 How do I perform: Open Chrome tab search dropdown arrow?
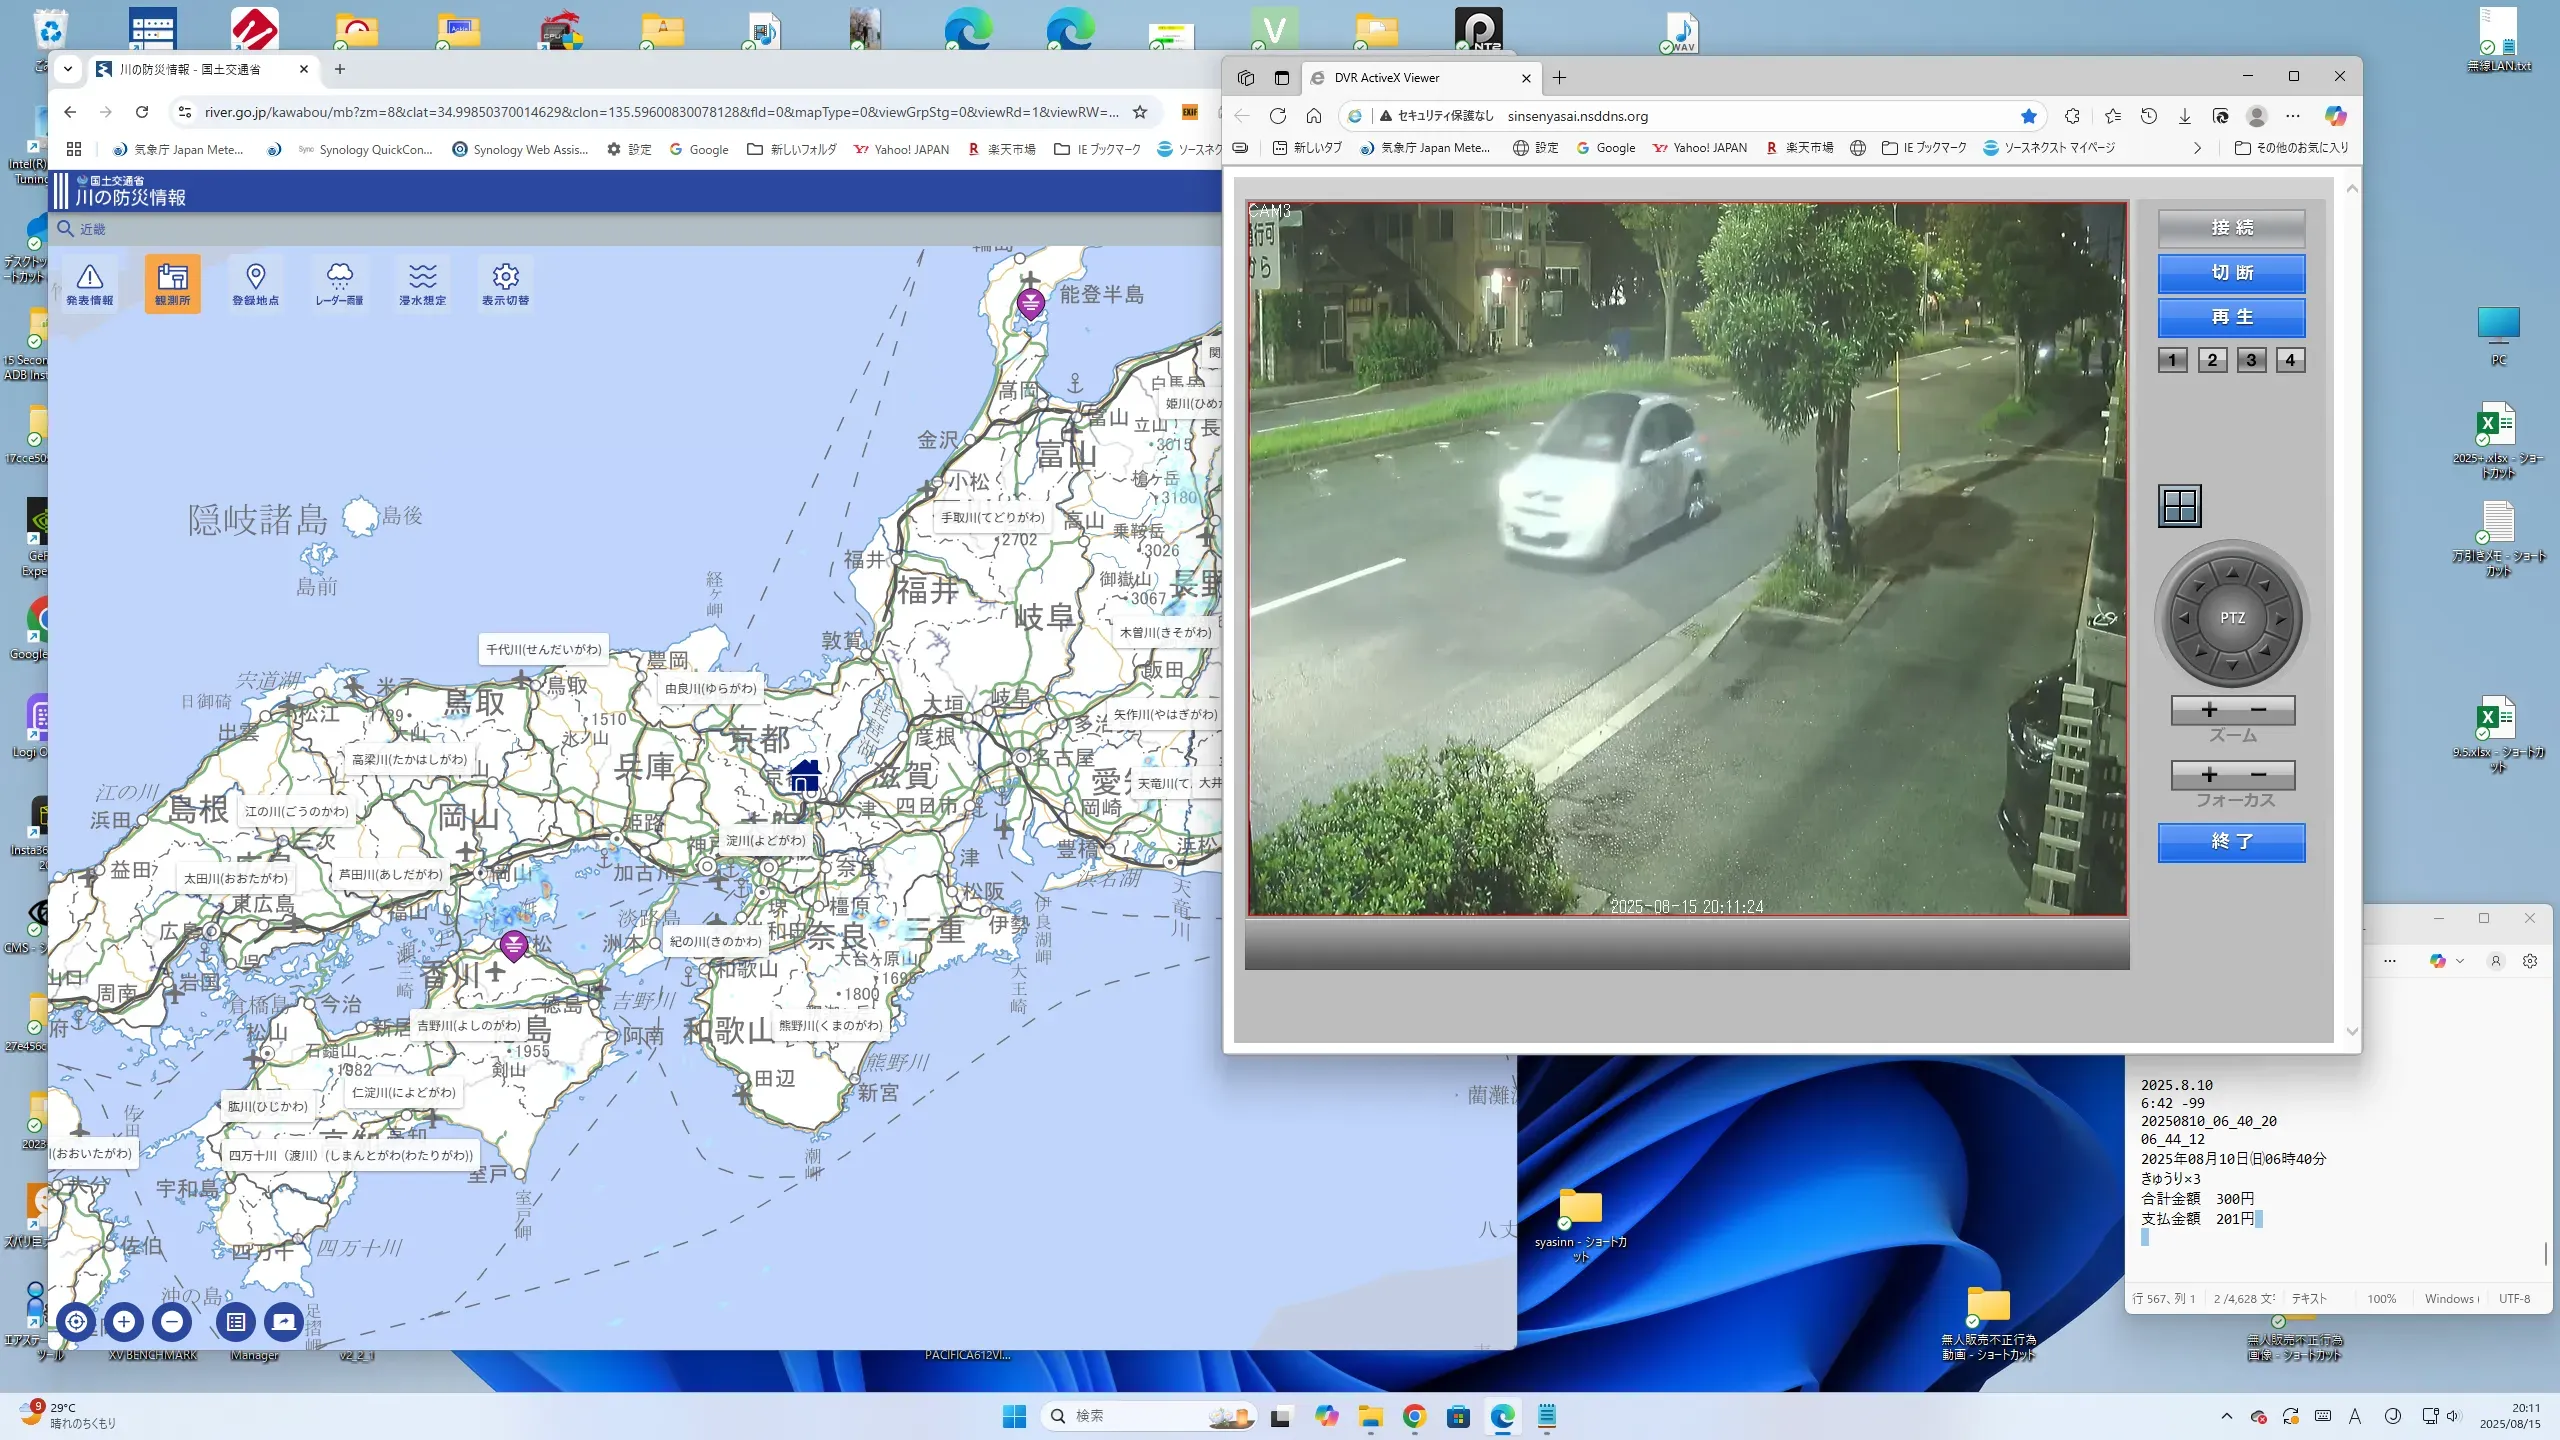click(68, 69)
